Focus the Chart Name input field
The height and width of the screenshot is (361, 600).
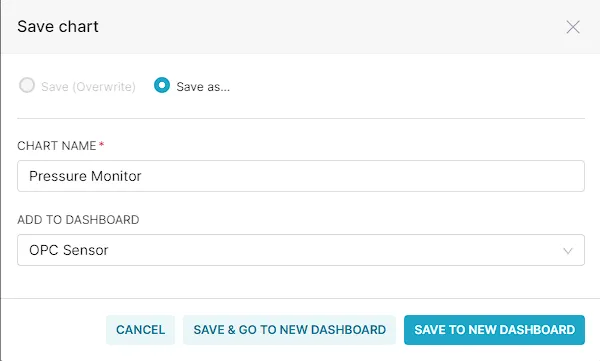[x=301, y=176]
